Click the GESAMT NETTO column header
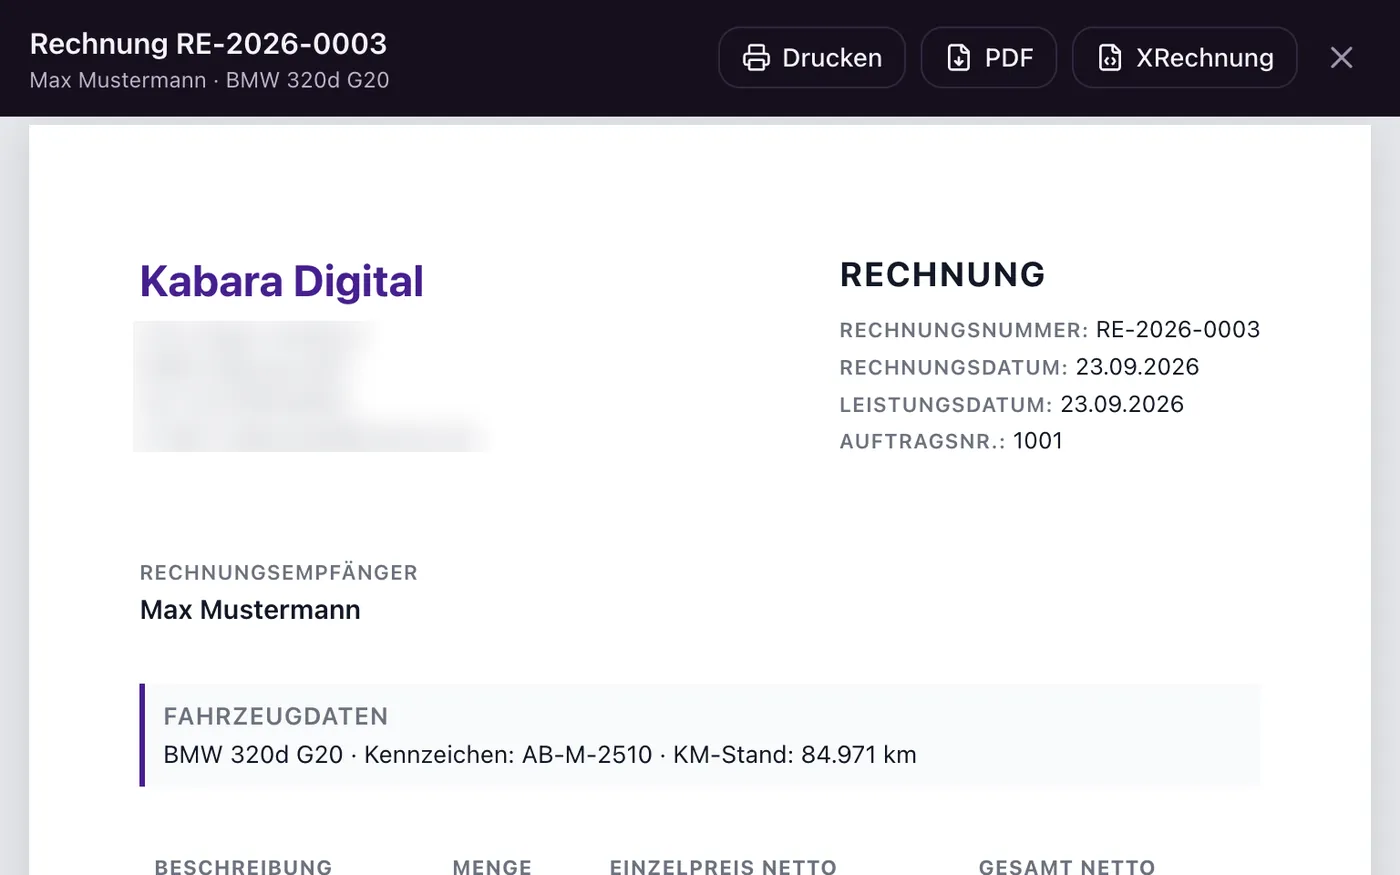The width and height of the screenshot is (1400, 875). click(1067, 866)
